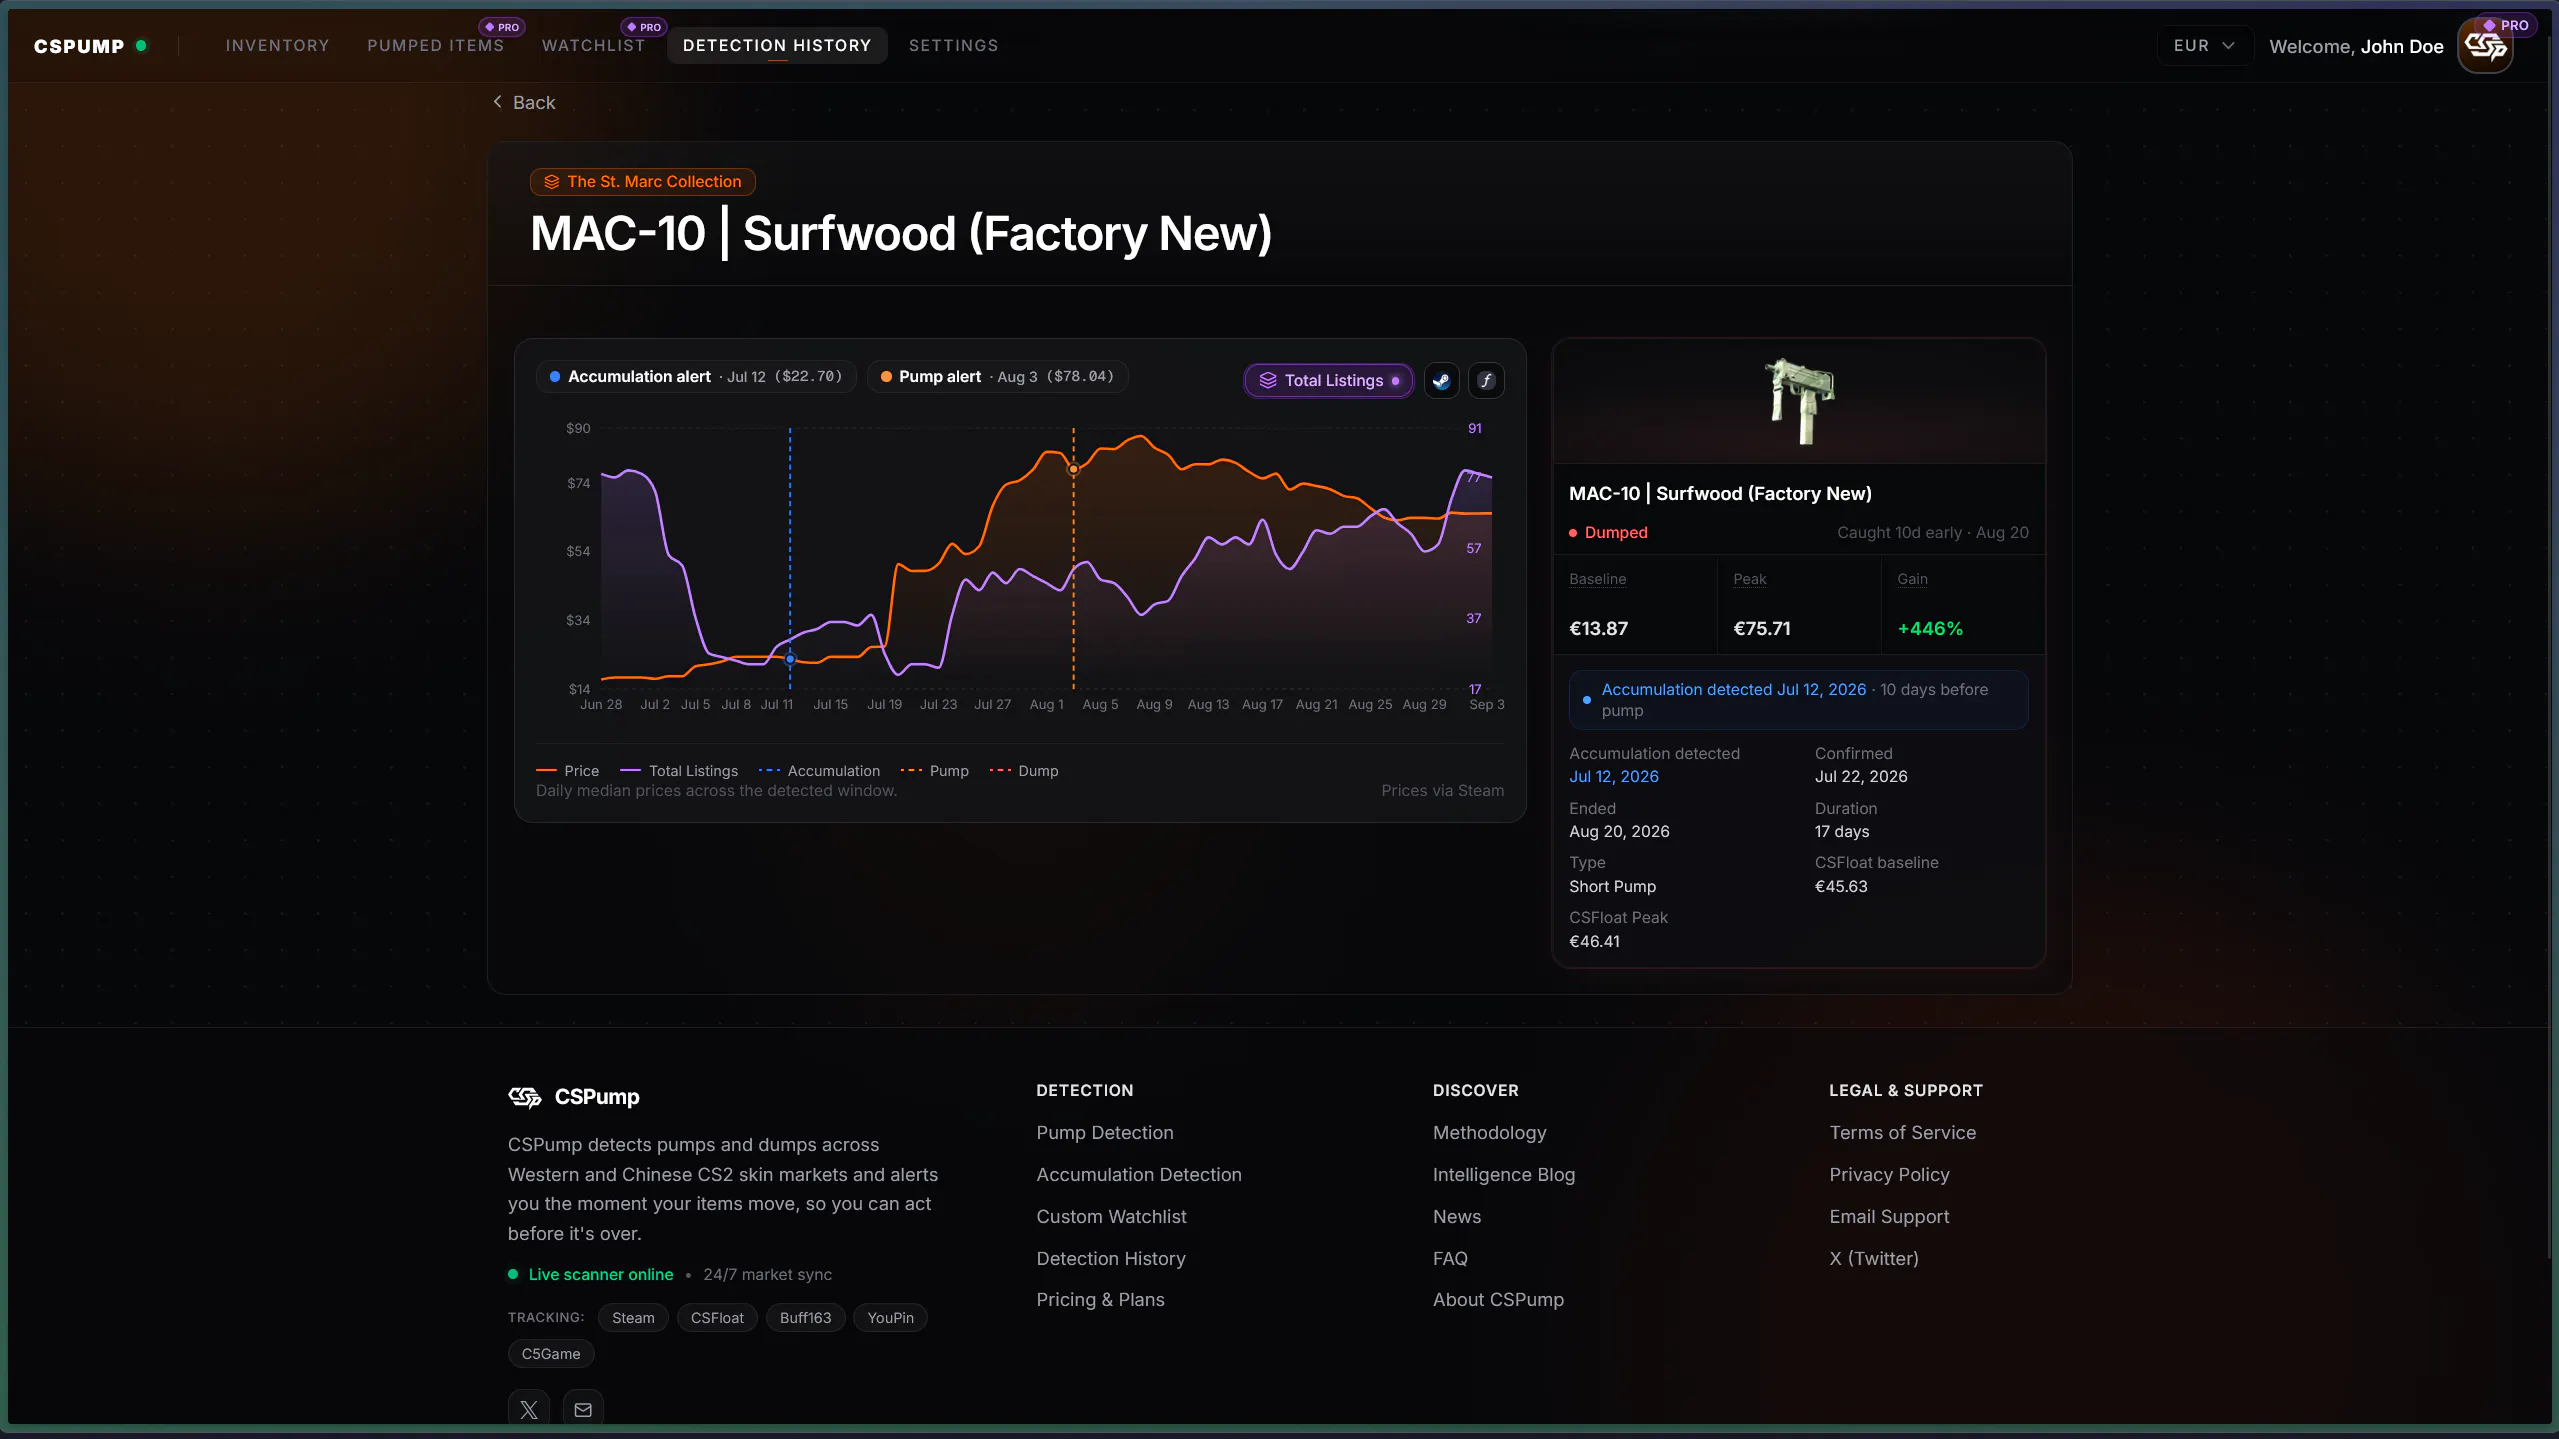Click the Short Pump type value
Image resolution: width=2559 pixels, height=1439 pixels.
click(x=1612, y=886)
